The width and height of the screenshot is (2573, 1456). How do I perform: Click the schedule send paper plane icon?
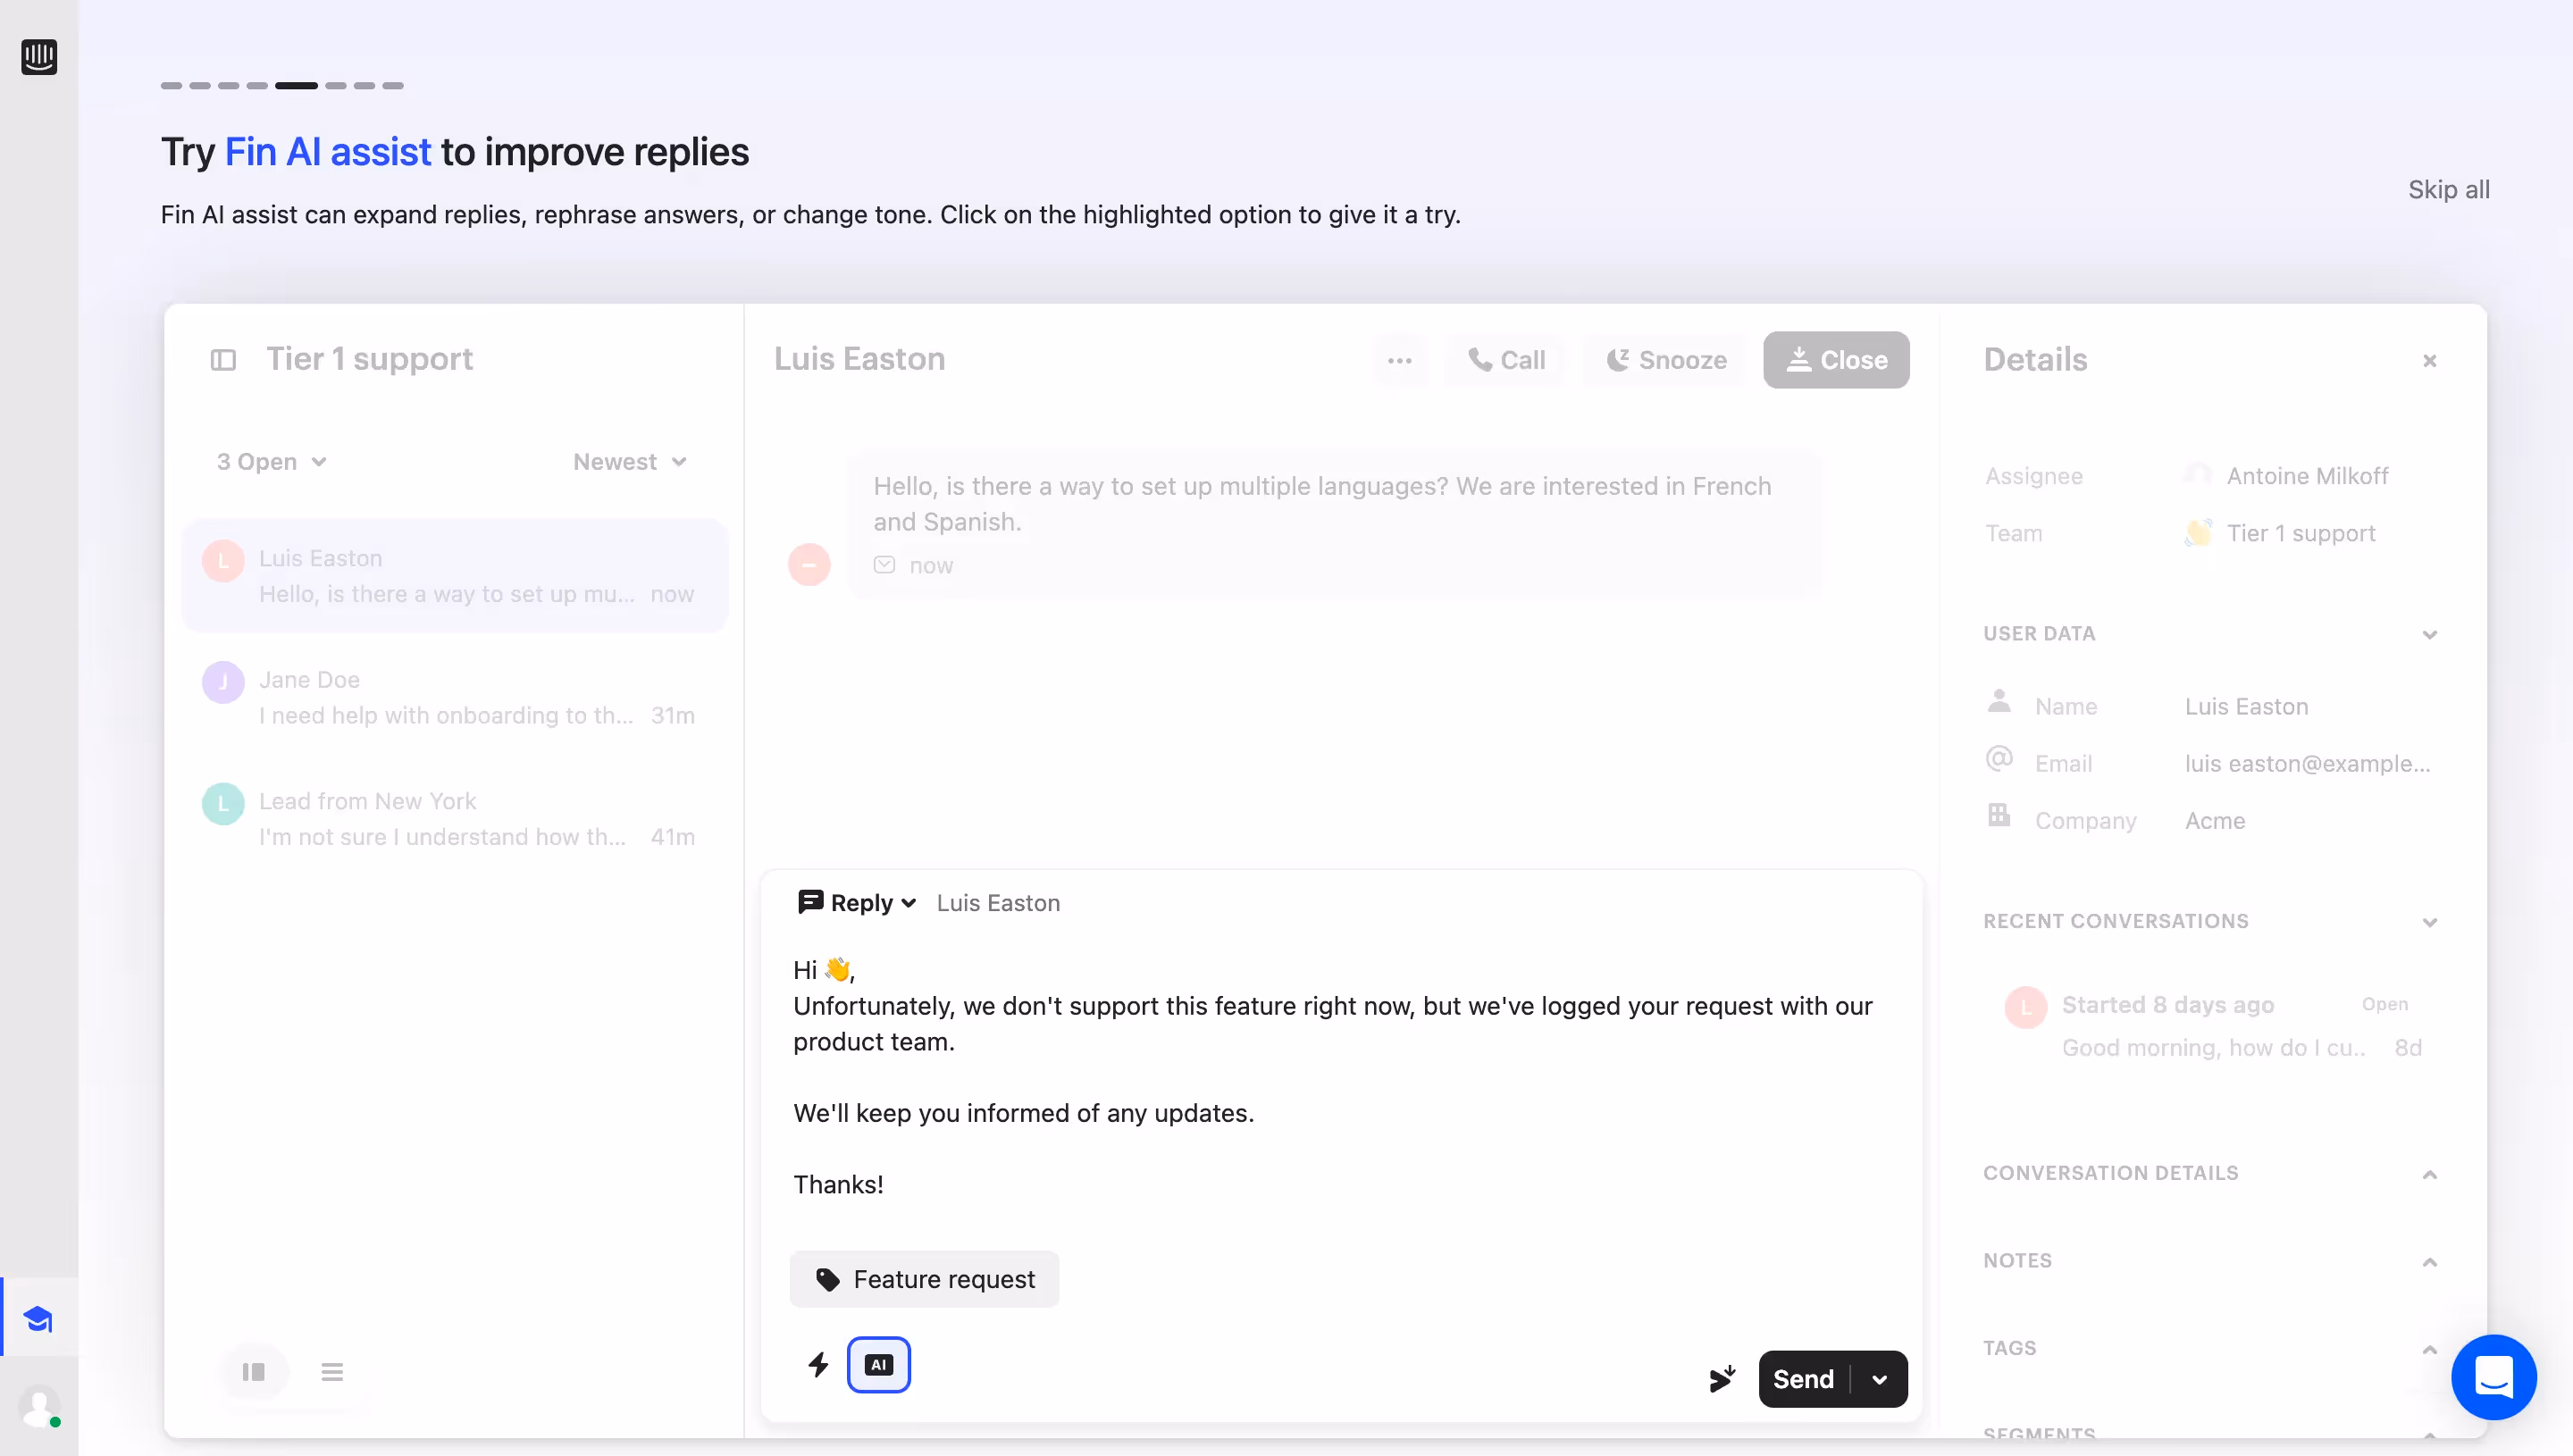[1722, 1378]
